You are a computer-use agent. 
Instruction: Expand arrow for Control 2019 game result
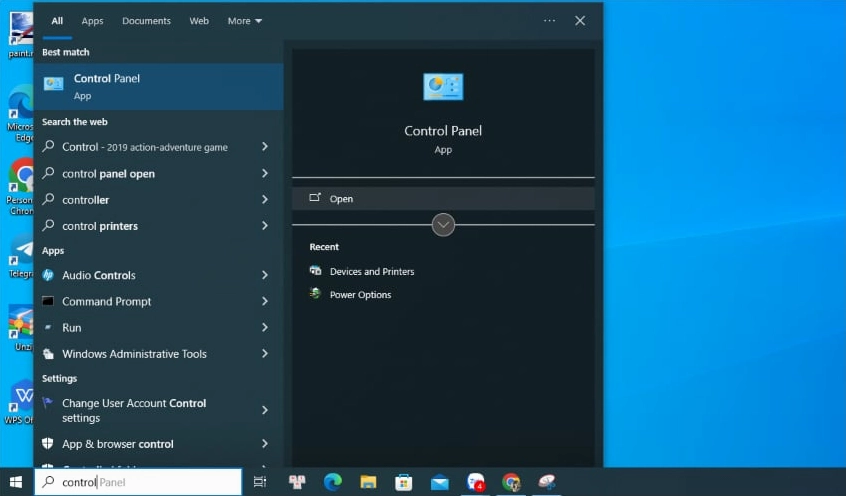265,147
